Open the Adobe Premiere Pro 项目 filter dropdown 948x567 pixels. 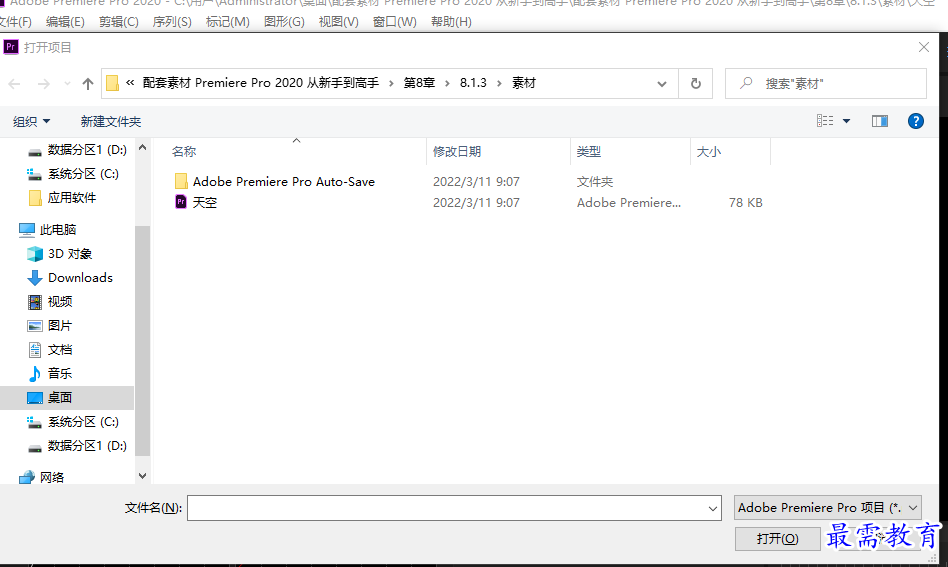[828, 508]
